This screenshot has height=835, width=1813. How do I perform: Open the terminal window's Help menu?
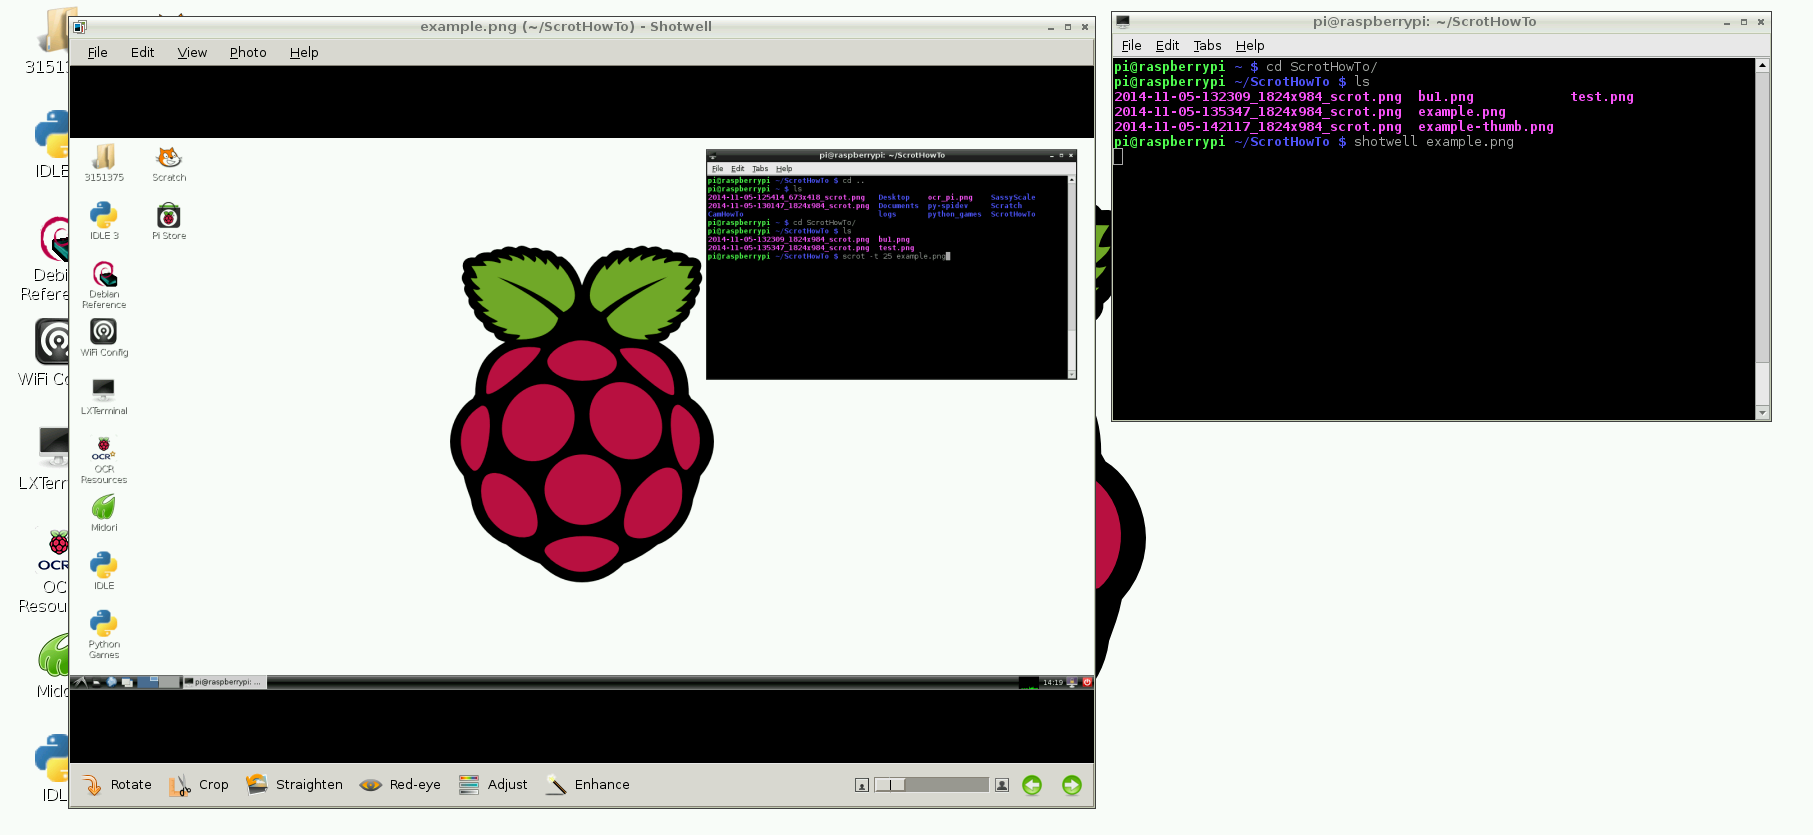(1250, 46)
